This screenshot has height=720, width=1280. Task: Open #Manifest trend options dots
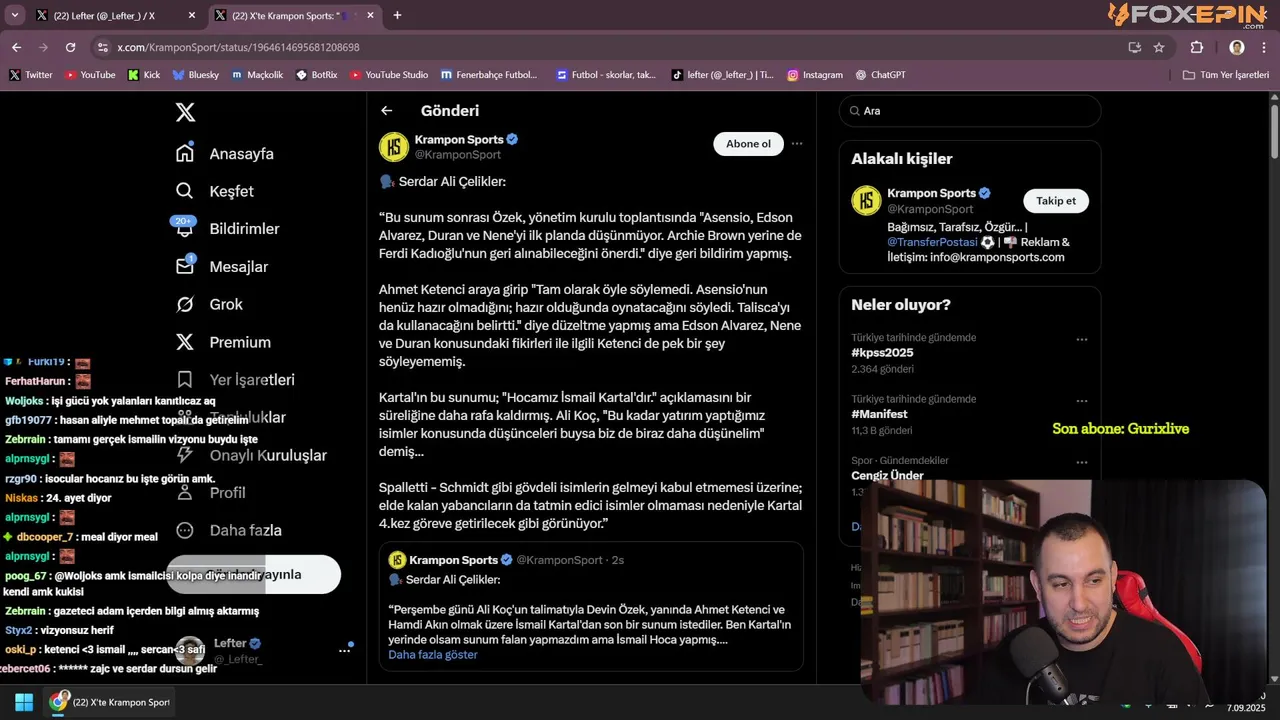click(x=1082, y=401)
